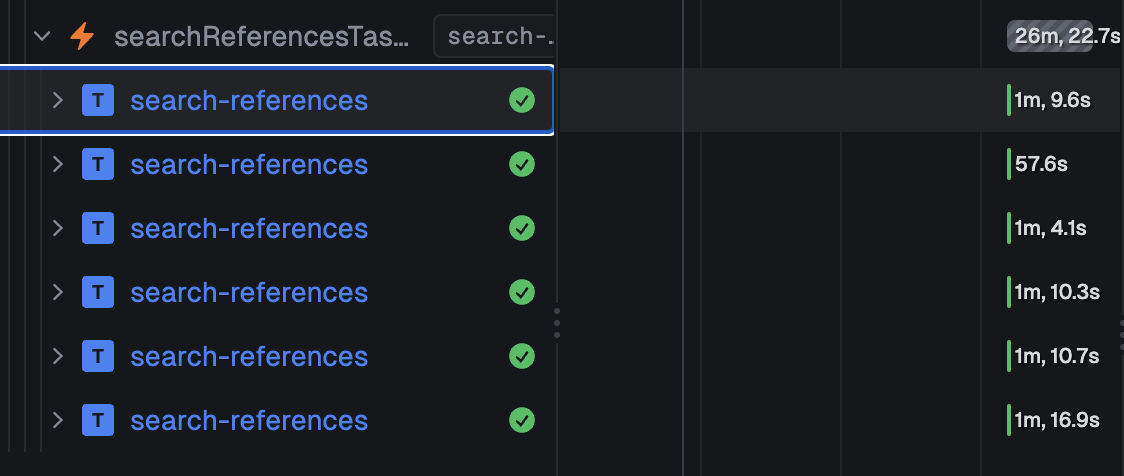Expand the search-references run lasting 1m, 9.6s

(58, 100)
